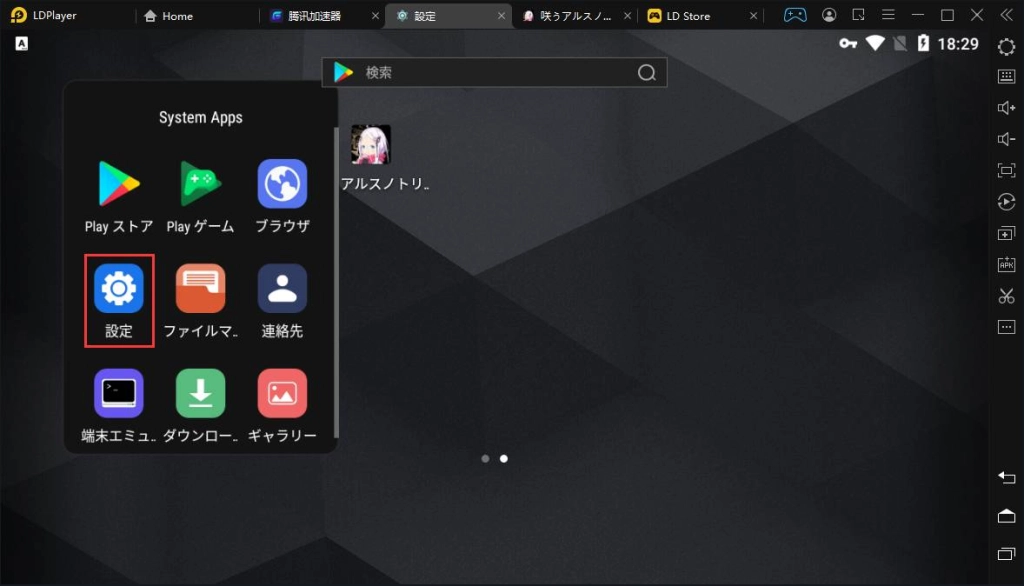Close the 咲うアルスノ... tab

(x=627, y=16)
